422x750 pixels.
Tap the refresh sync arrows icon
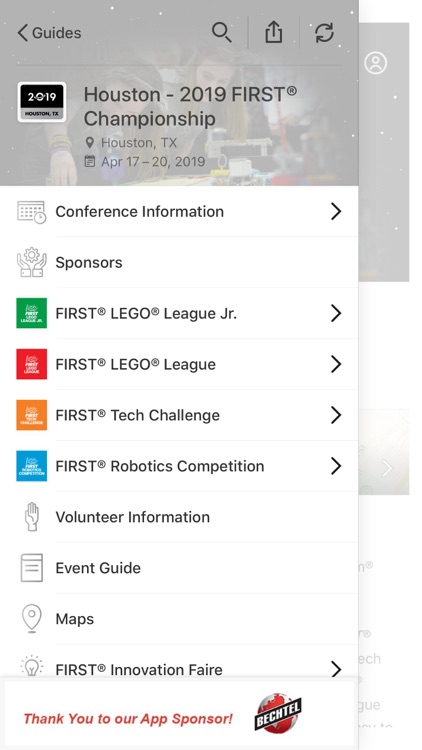tap(324, 33)
